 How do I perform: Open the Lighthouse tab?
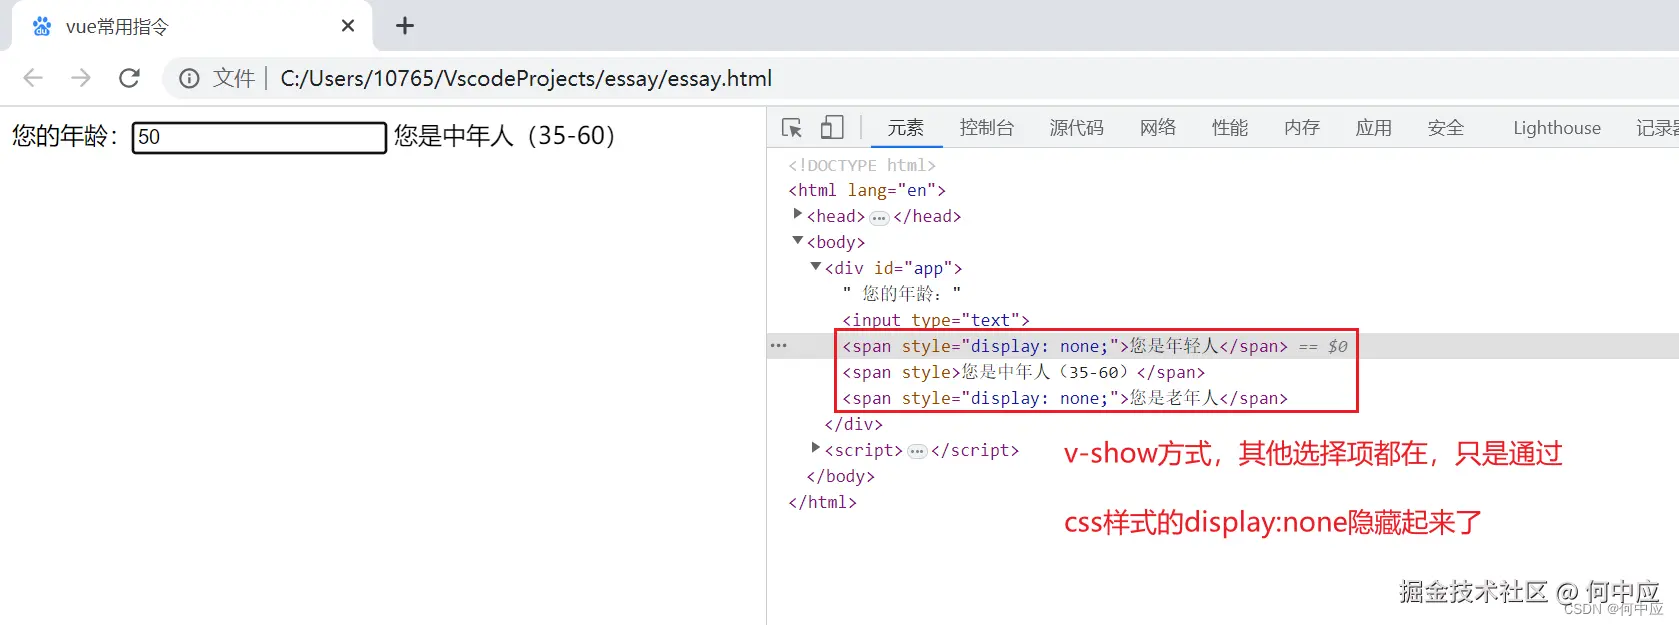pyautogui.click(x=1557, y=128)
